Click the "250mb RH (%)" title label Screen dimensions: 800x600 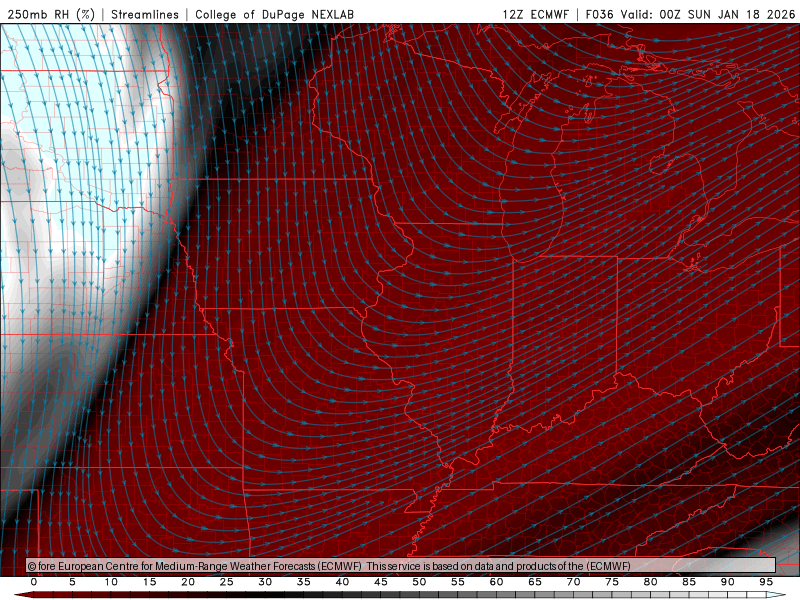point(52,14)
